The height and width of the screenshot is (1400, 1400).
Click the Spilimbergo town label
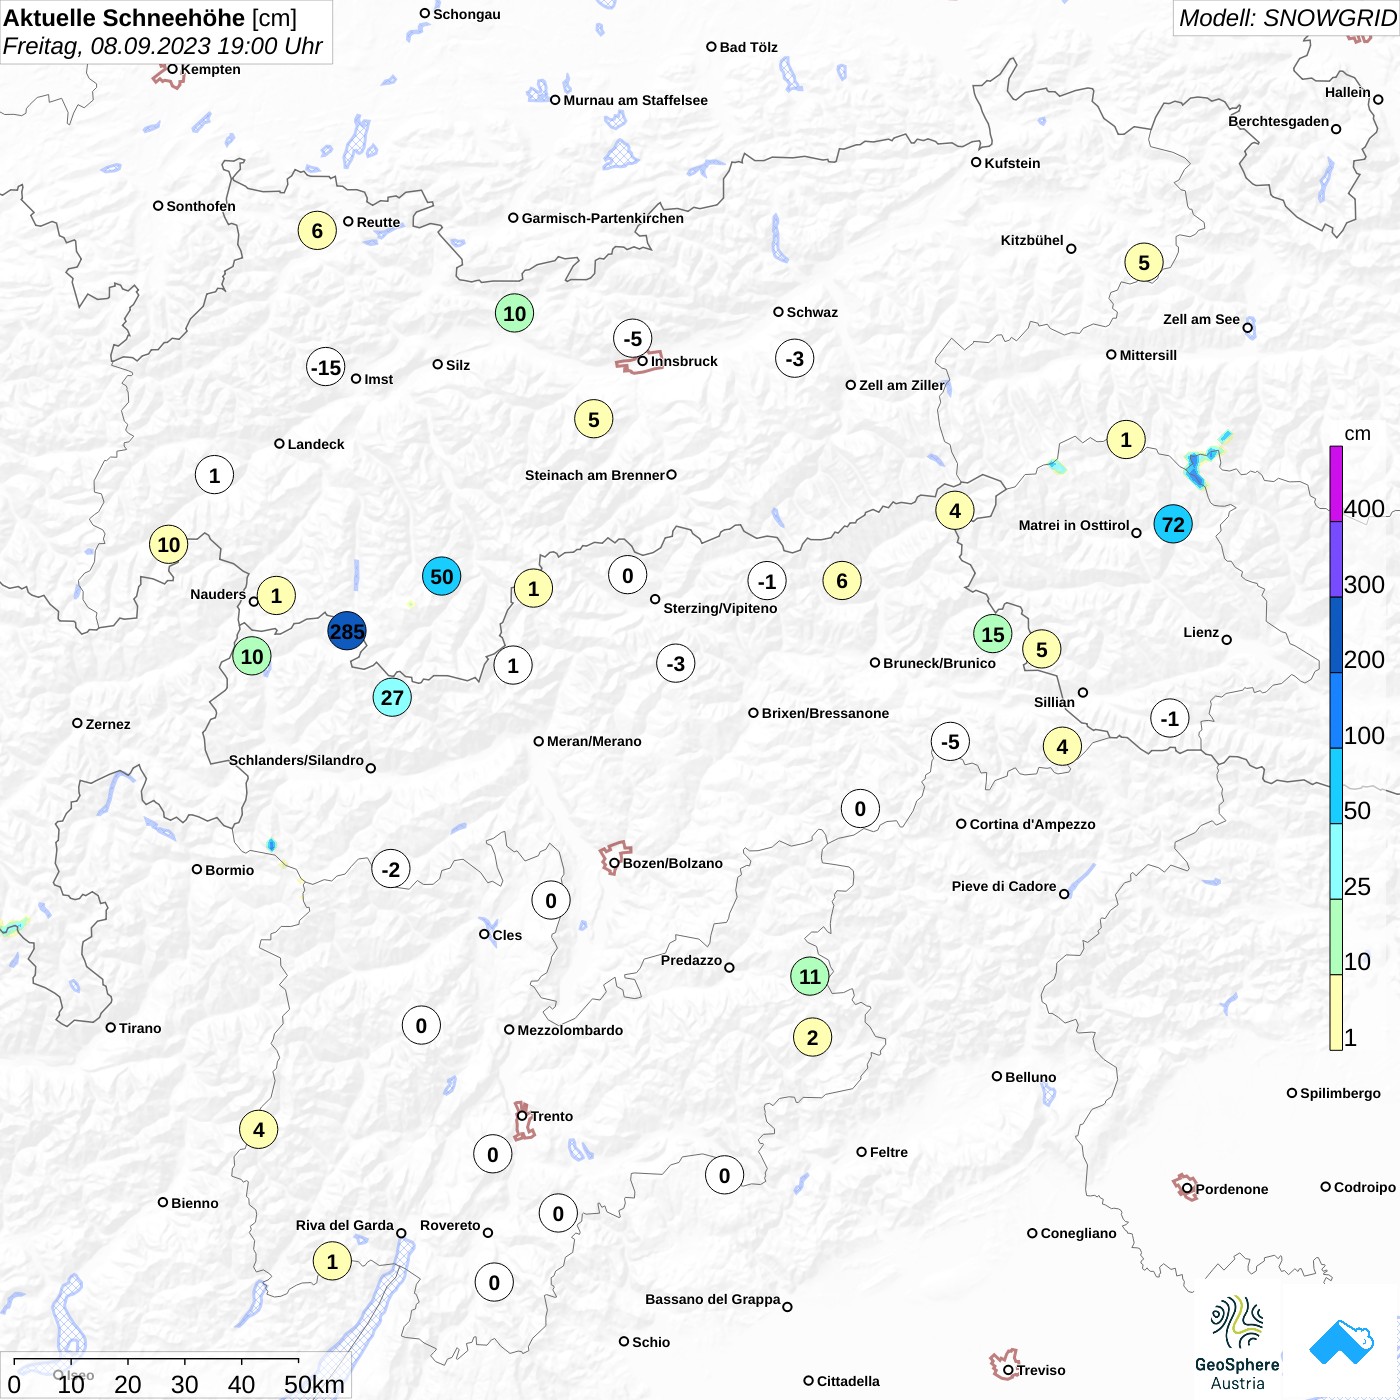point(1341,1093)
